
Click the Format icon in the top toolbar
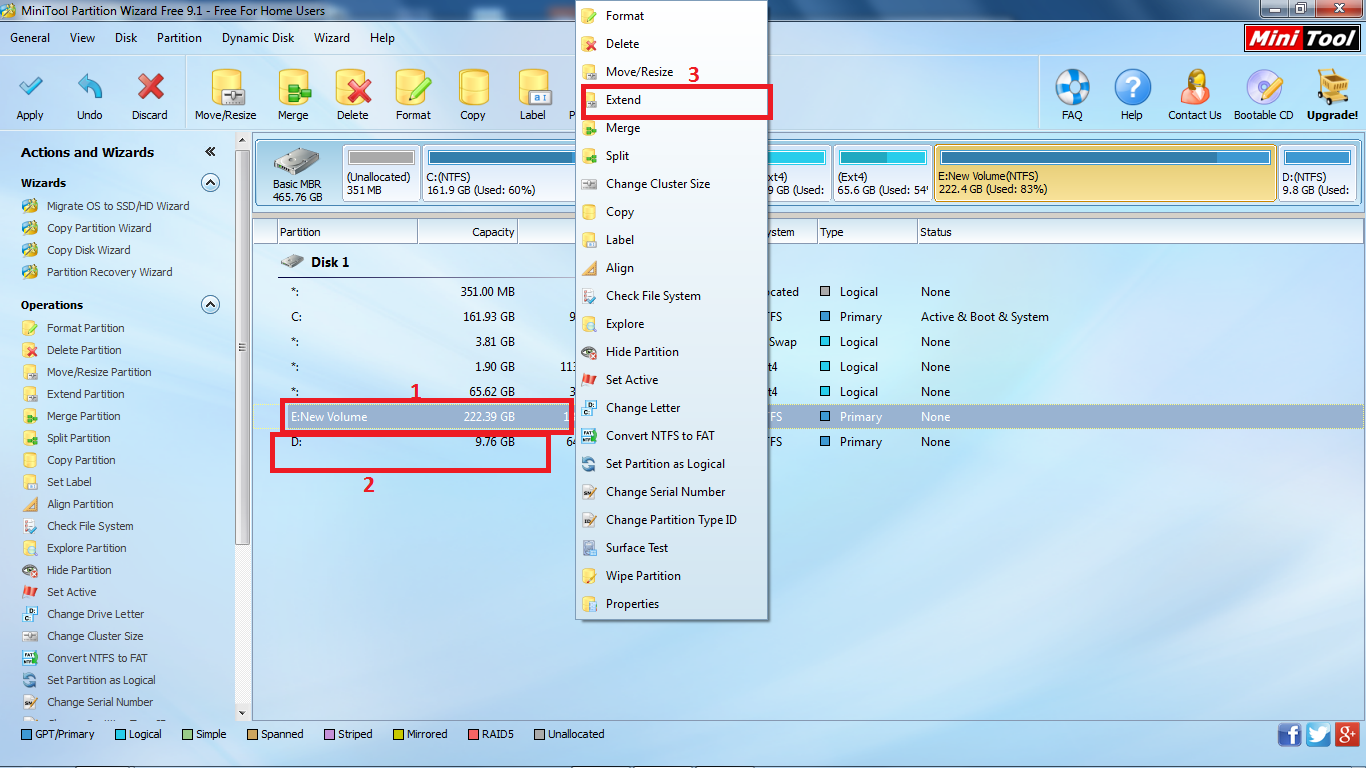point(413,88)
